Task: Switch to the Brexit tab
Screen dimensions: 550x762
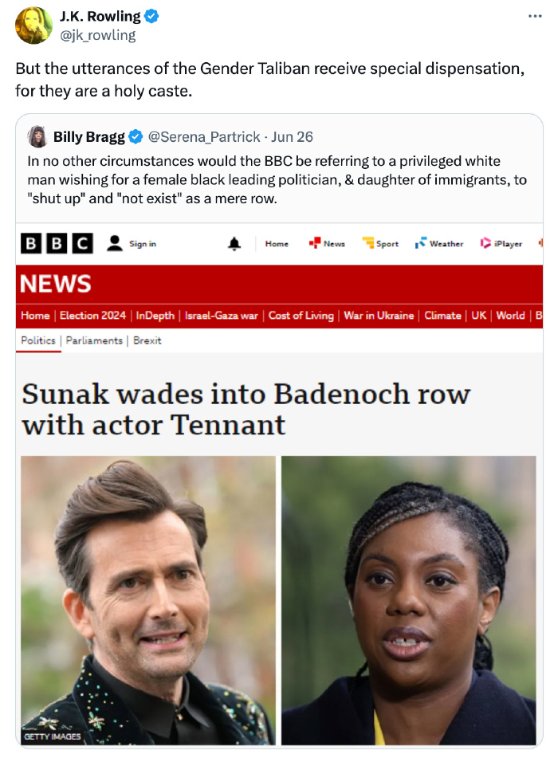Action: (147, 340)
